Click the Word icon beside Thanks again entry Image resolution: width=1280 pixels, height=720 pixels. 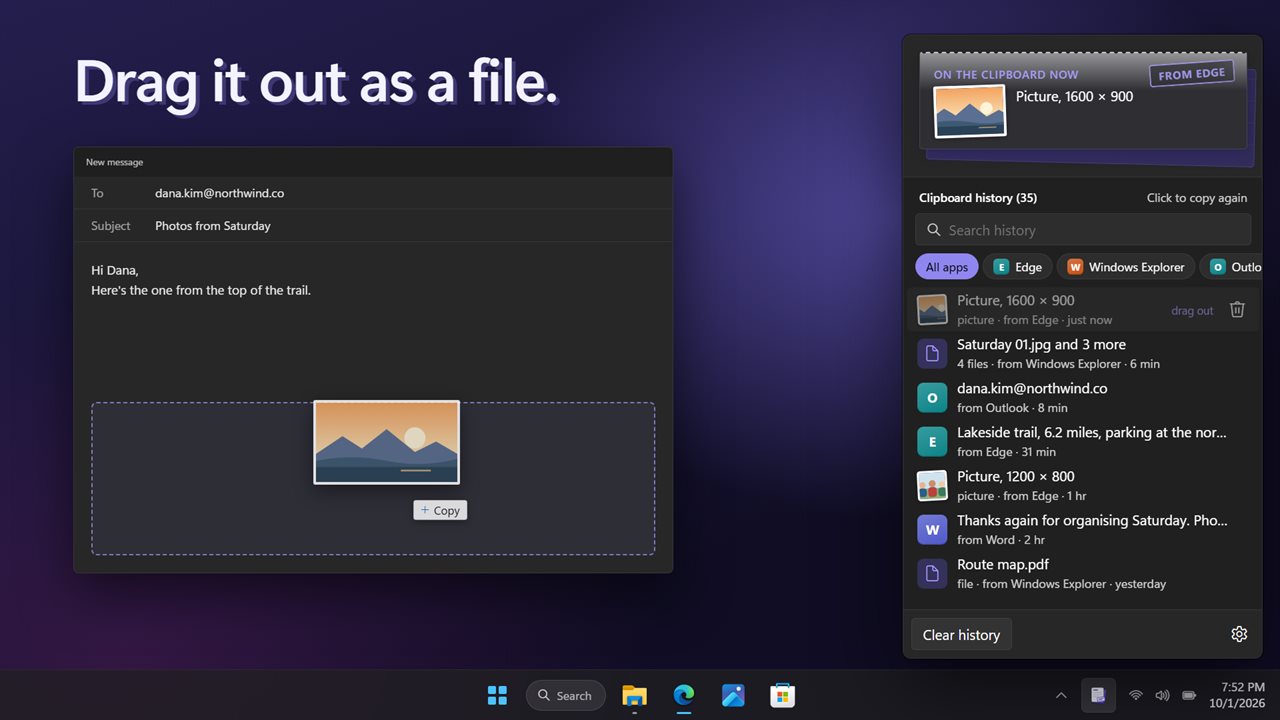(x=932, y=530)
